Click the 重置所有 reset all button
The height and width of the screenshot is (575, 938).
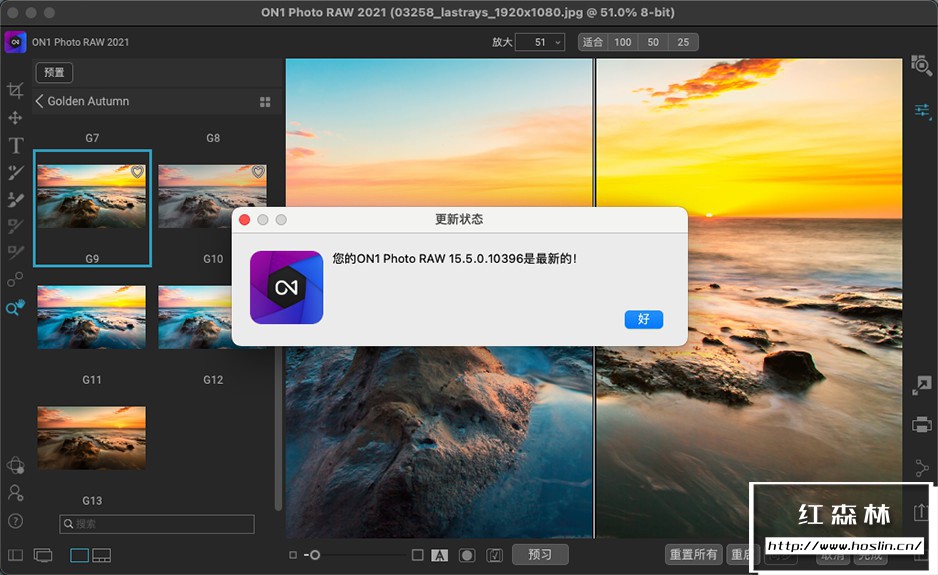pos(693,555)
